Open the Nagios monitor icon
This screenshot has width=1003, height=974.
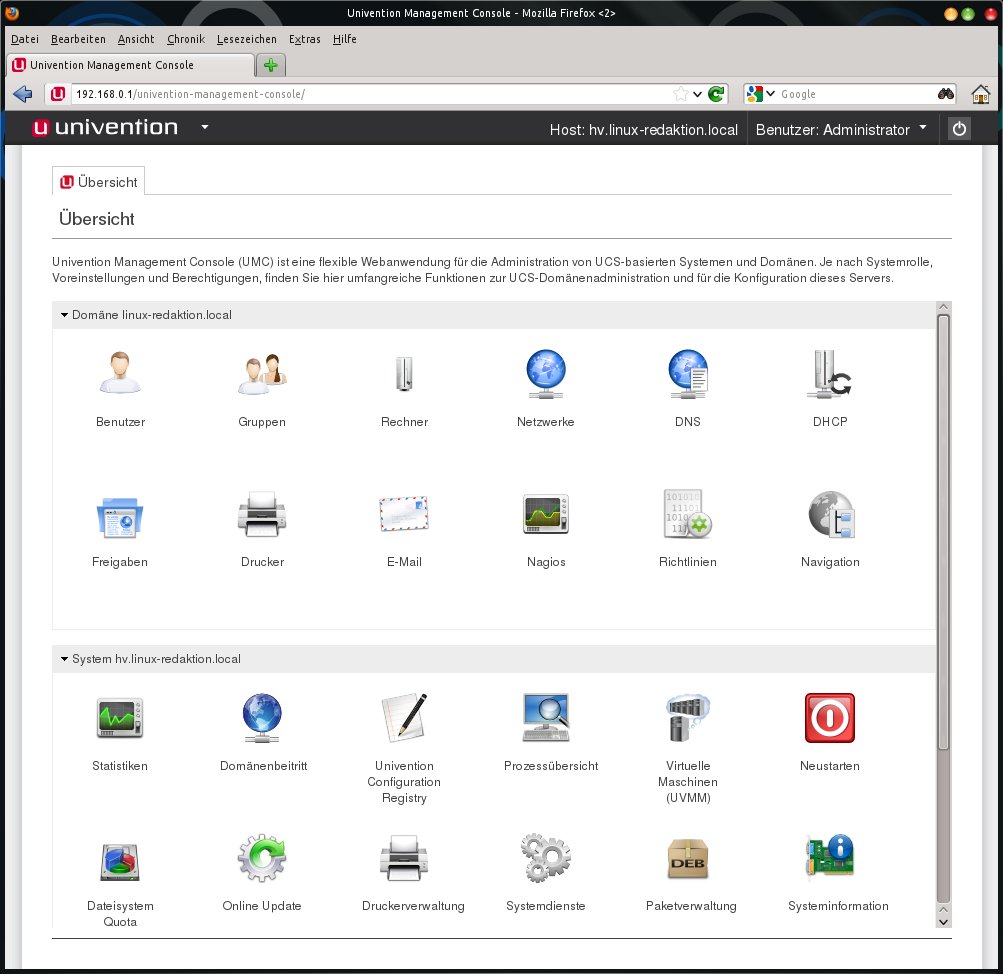pos(546,514)
